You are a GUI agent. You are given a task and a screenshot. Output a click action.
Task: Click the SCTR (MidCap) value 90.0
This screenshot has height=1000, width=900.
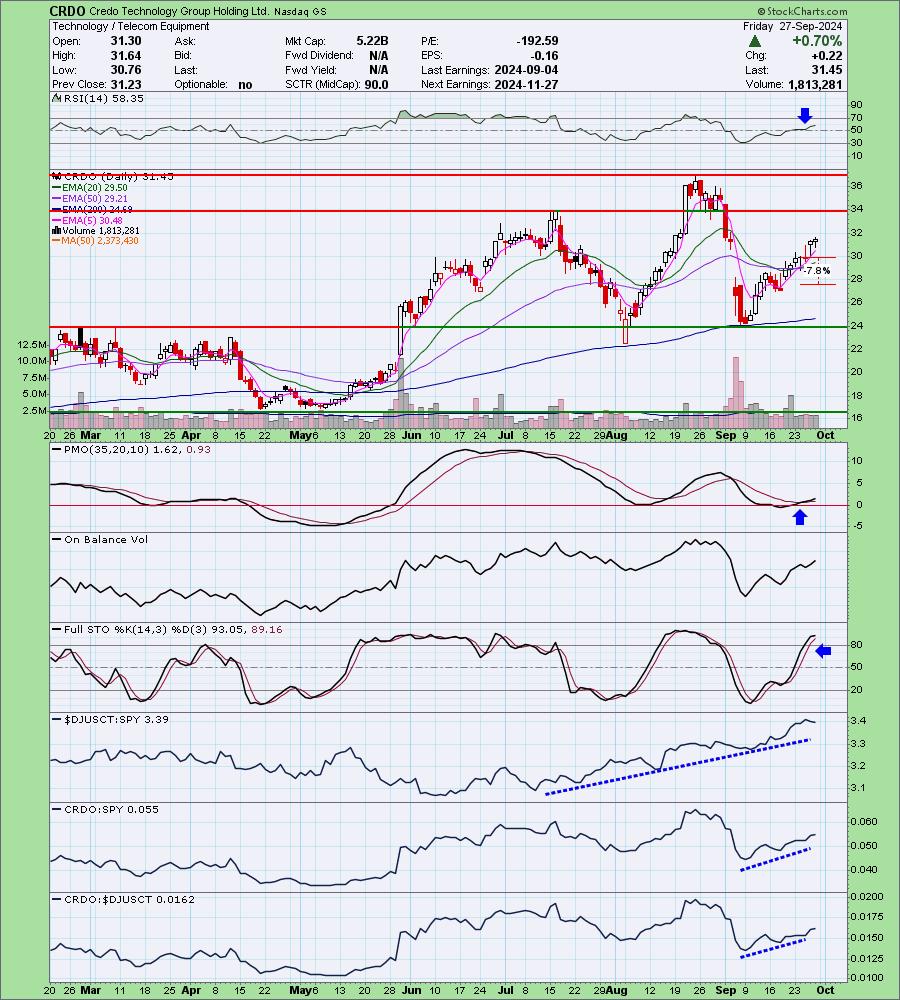pyautogui.click(x=376, y=84)
